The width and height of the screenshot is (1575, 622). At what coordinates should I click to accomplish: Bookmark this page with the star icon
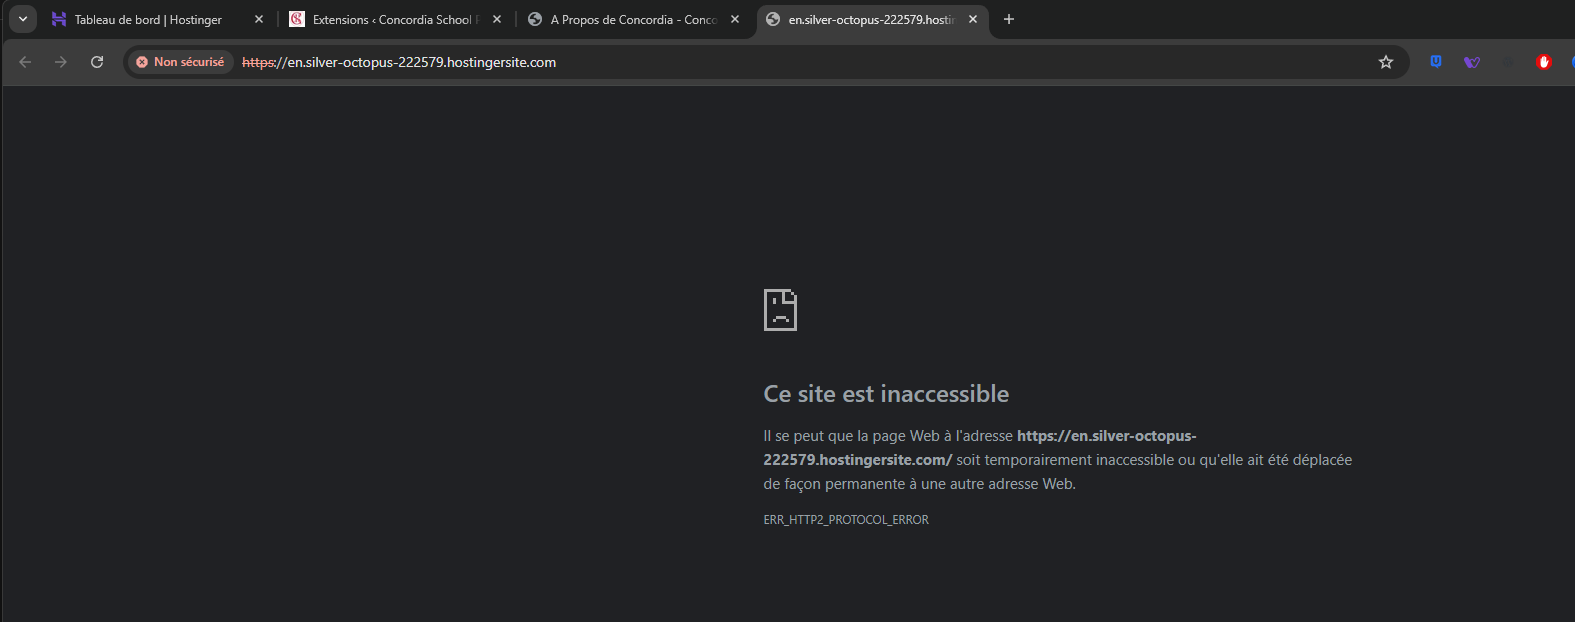(1386, 62)
